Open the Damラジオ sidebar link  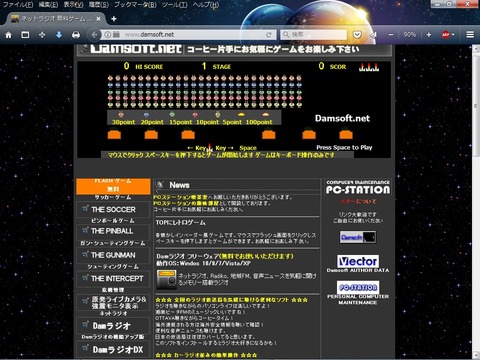pos(113,326)
